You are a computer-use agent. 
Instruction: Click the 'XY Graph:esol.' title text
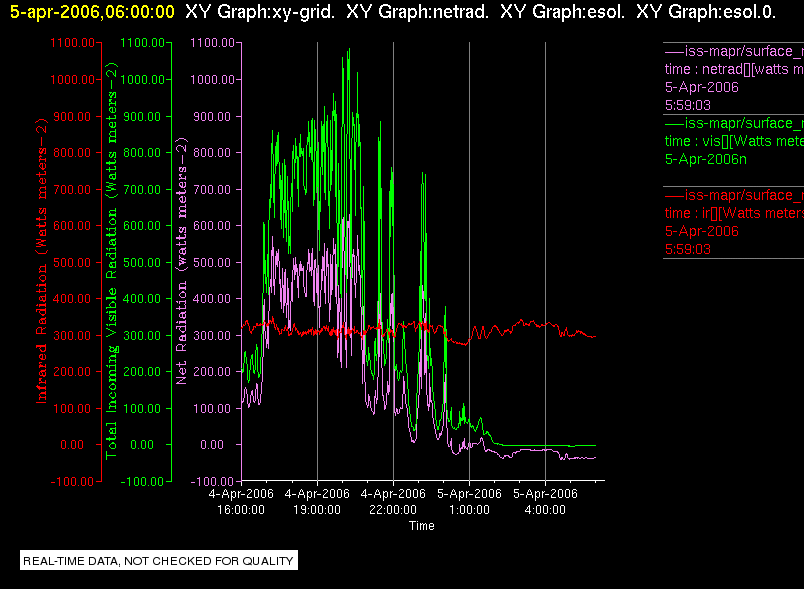562,11
